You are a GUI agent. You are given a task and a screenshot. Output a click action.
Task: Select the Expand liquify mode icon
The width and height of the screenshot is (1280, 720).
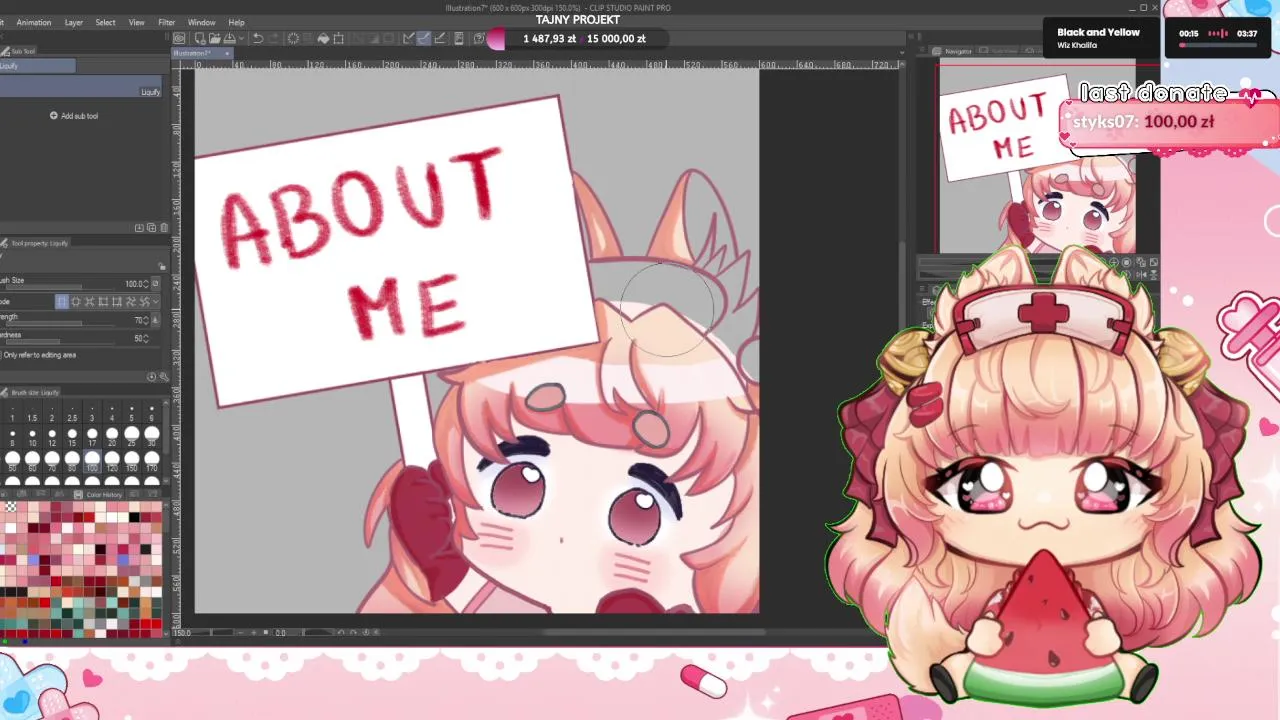76,301
